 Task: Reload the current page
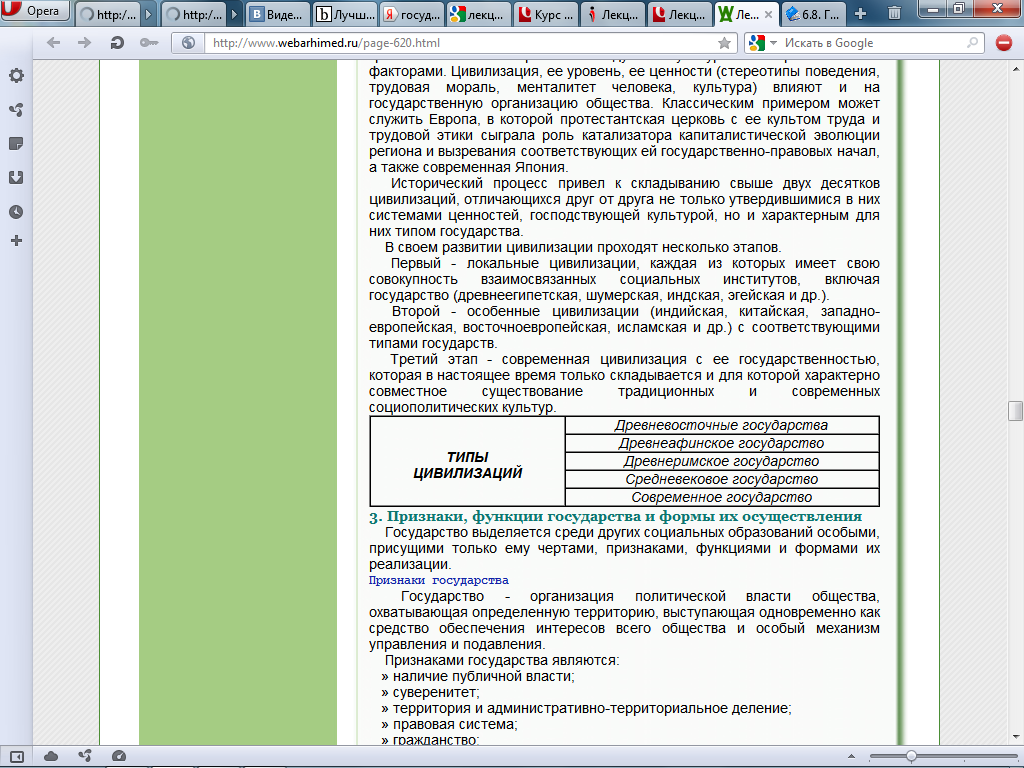pos(117,43)
